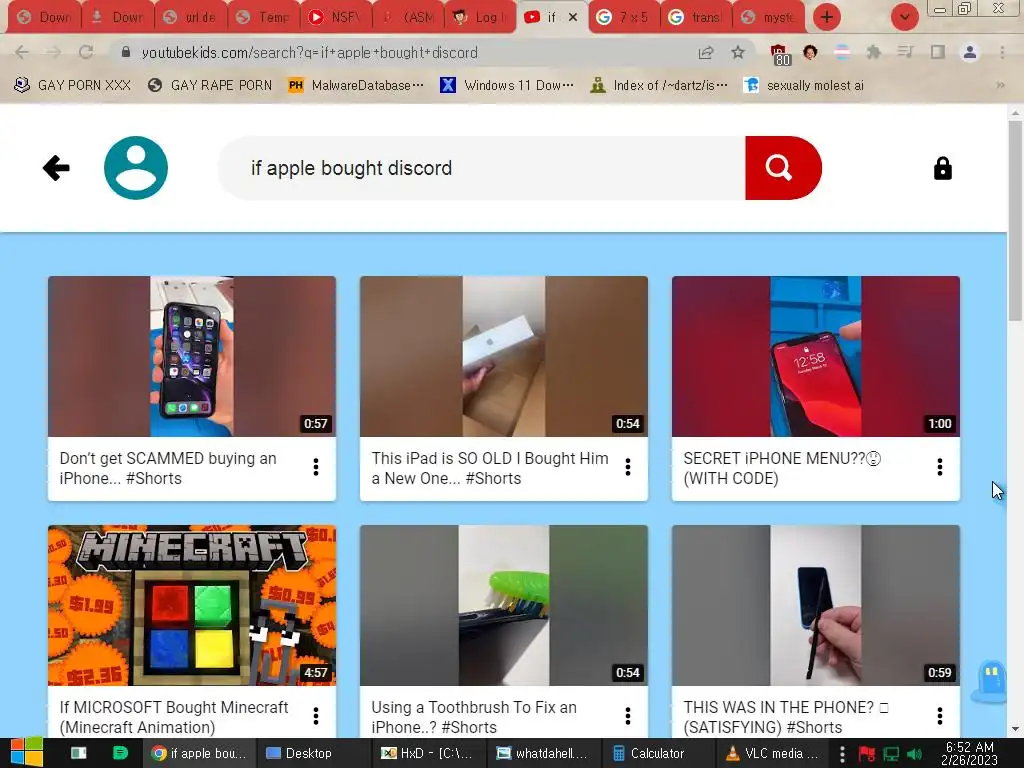Screen dimensions: 1024x768
Task: Click the network tray icon
Action: (x=891, y=754)
